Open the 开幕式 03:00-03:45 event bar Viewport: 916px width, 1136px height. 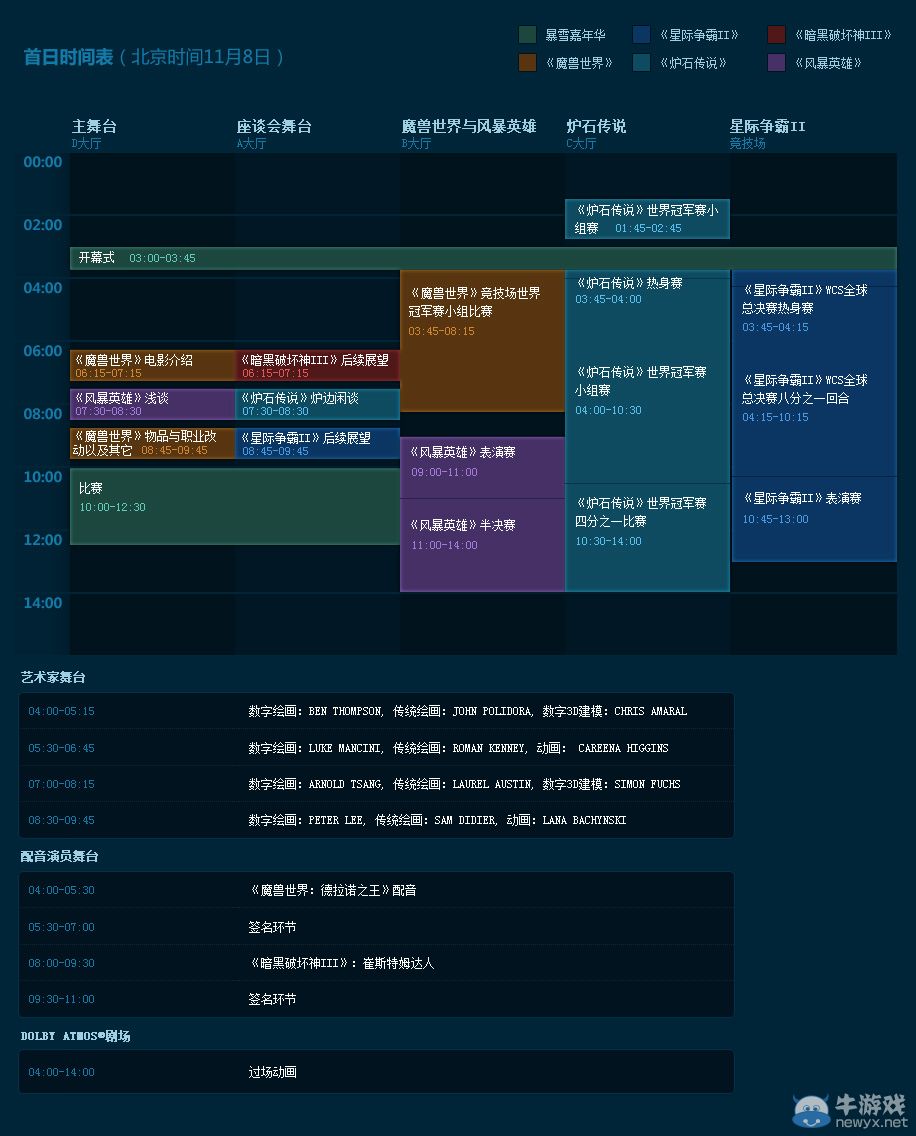pyautogui.click(x=483, y=258)
